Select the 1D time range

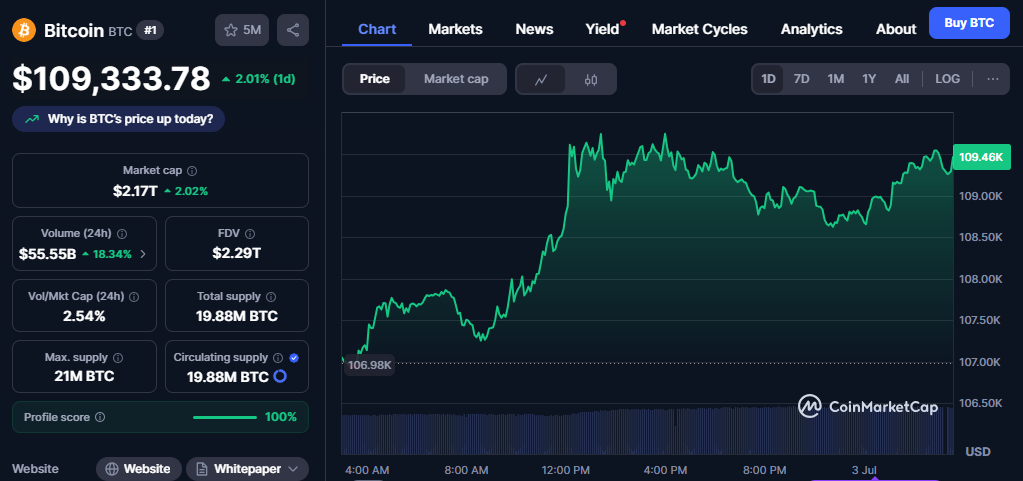pos(769,79)
